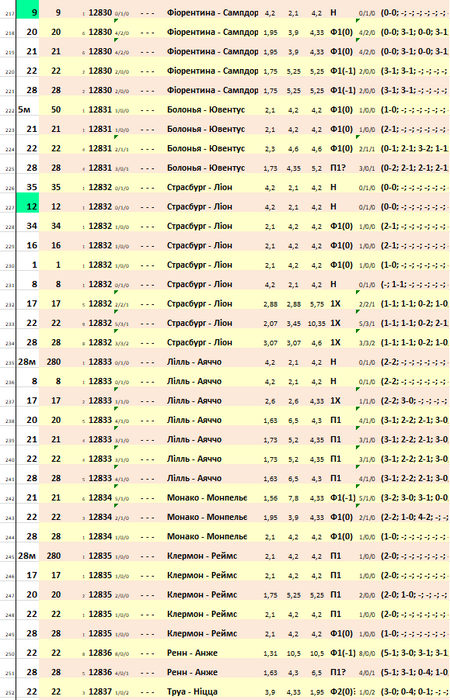Click the odds cell 2,3 in Болонья row

pyautogui.click(x=270, y=148)
